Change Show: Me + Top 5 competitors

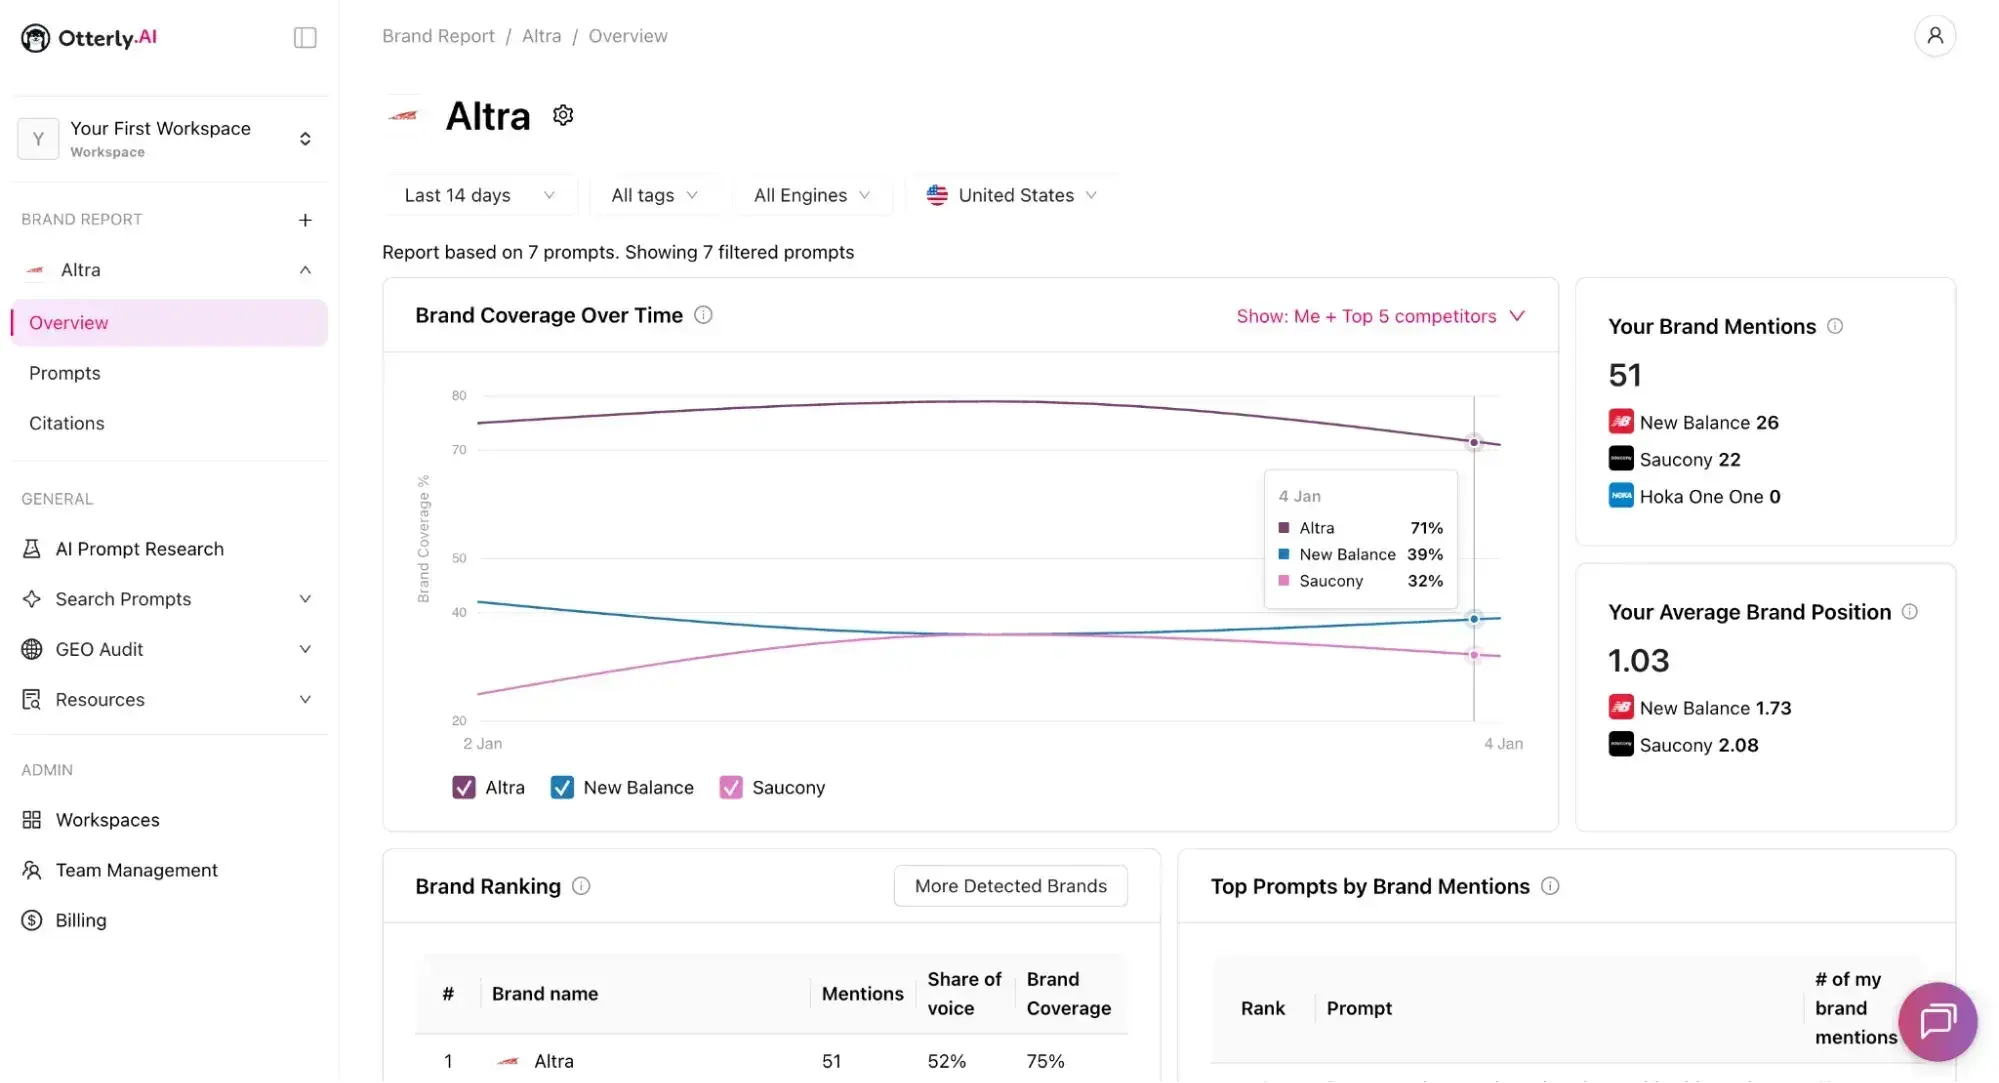point(1380,316)
